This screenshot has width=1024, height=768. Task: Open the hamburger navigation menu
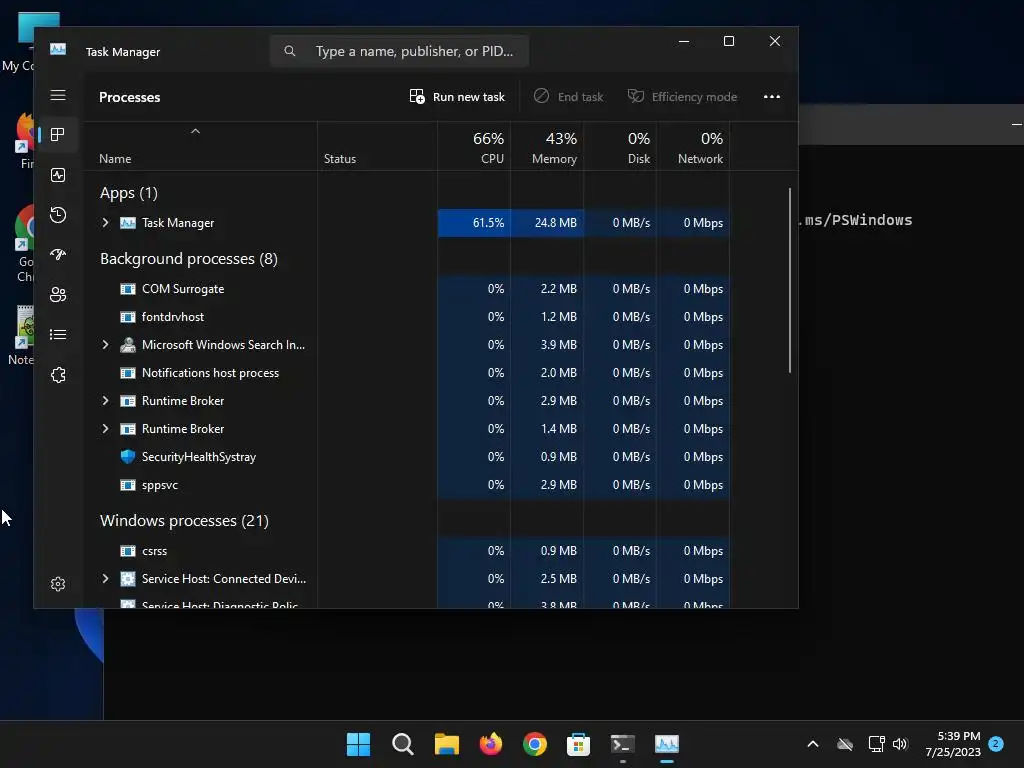[58, 95]
